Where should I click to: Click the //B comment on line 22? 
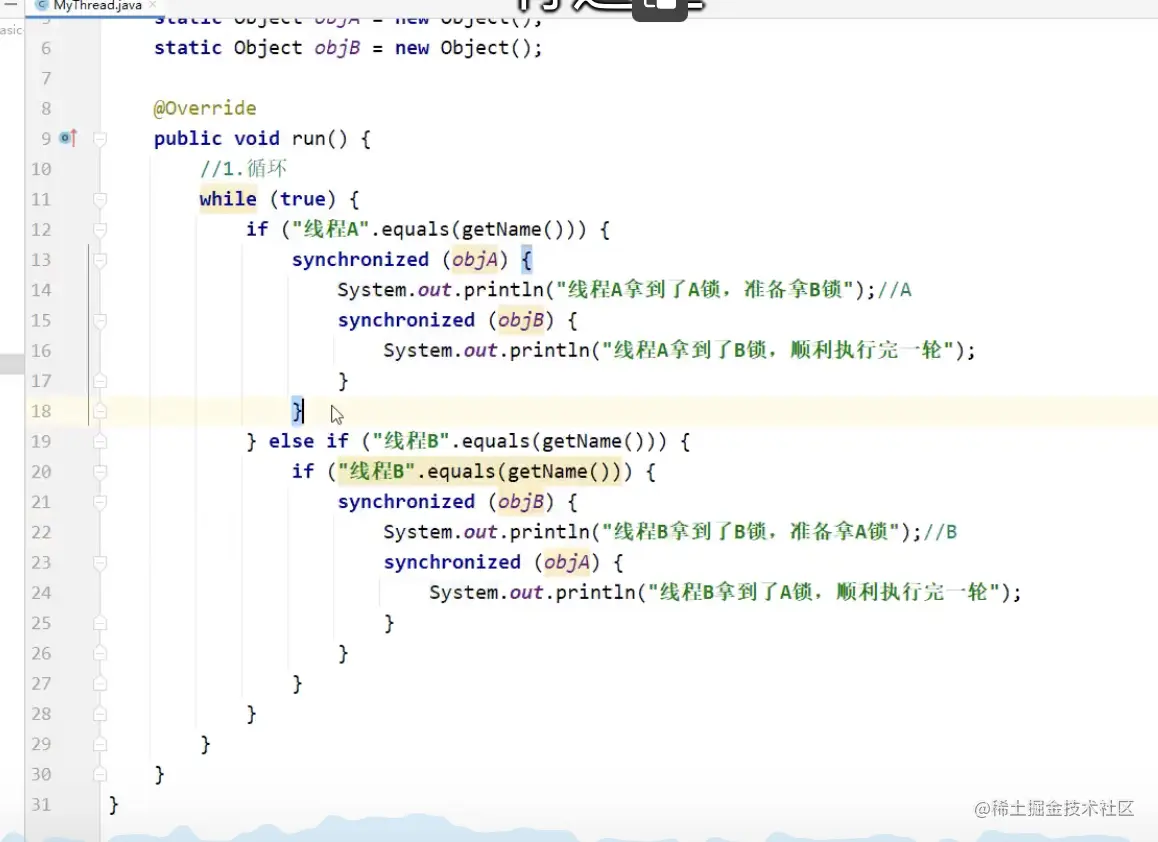[x=940, y=533]
